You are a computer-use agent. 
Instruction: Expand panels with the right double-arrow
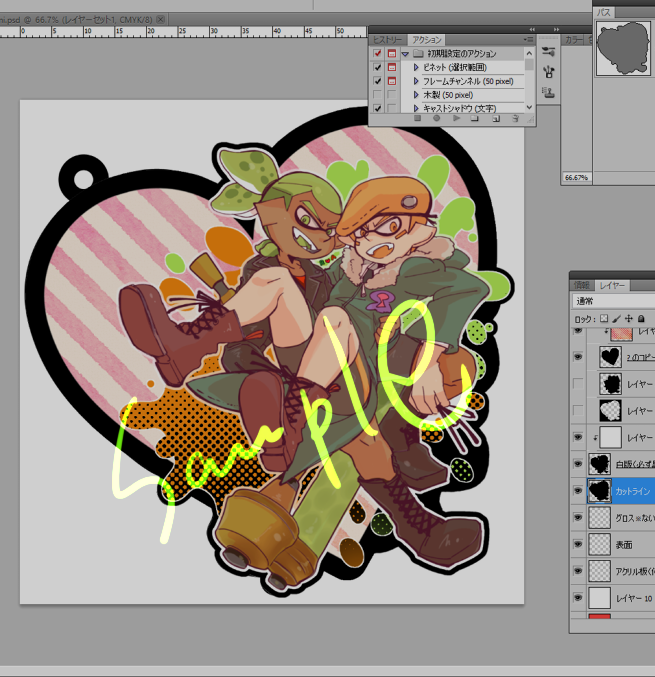556,29
